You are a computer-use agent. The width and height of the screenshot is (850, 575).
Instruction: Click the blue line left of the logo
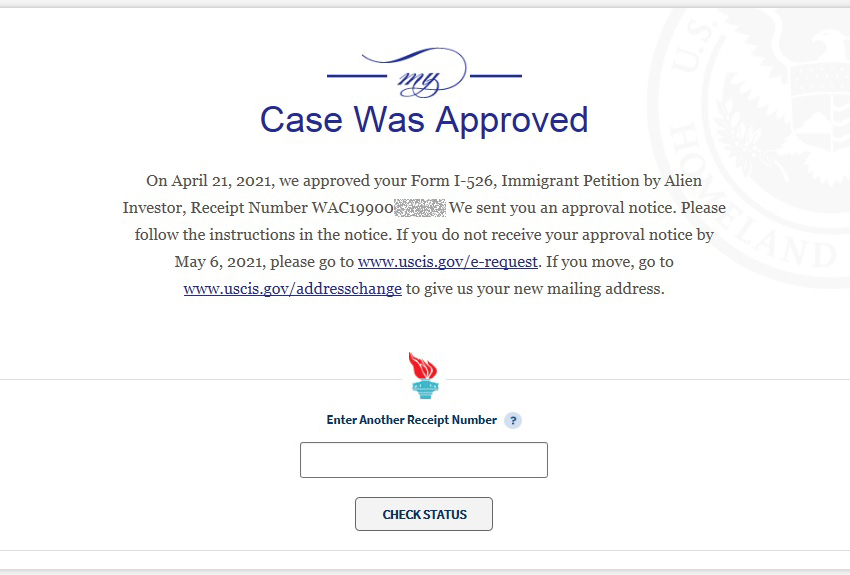point(357,76)
